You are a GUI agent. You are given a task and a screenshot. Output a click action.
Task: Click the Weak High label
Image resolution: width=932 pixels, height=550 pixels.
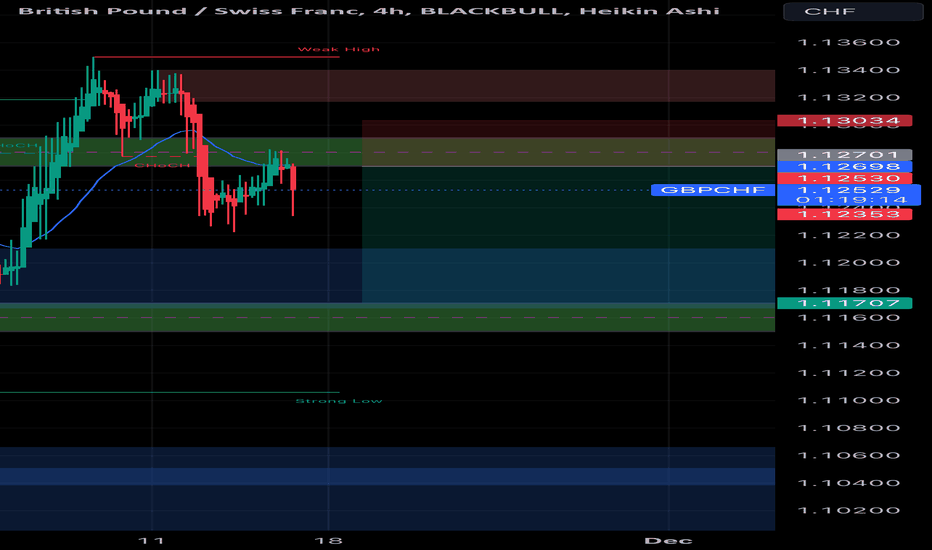338,49
